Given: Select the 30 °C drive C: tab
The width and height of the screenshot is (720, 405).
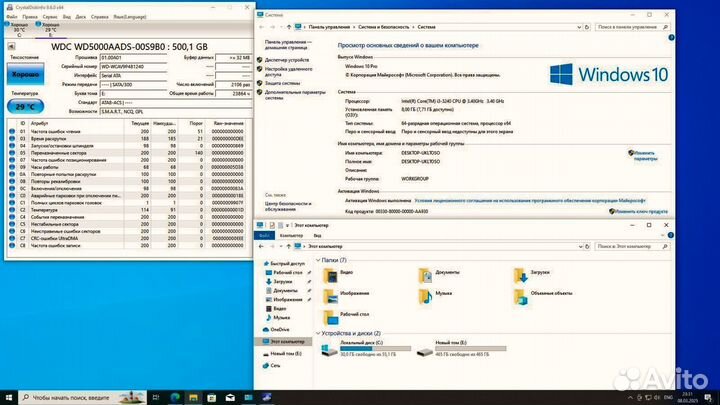Looking at the screenshot, I should point(18,30).
